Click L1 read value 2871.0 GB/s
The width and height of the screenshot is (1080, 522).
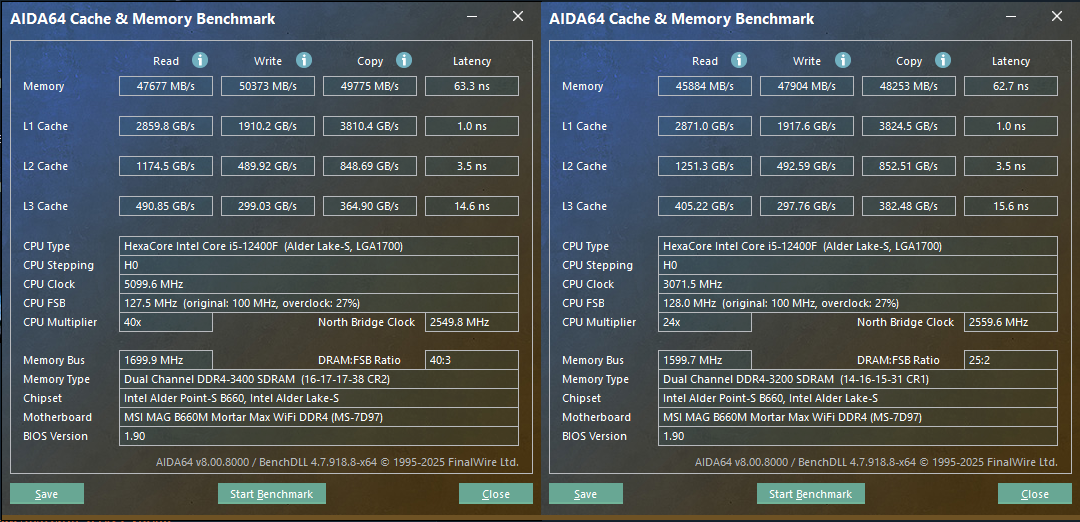point(705,126)
